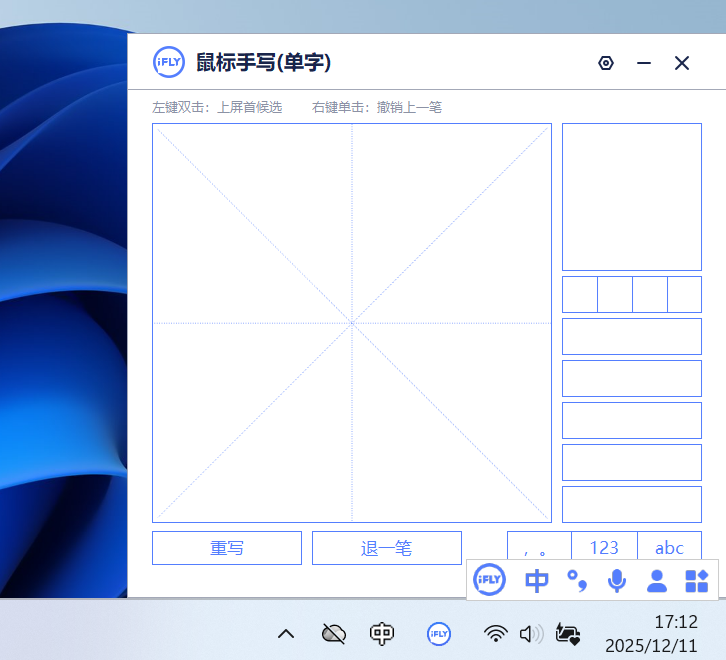Switch to 123 number input tab

coord(604,547)
